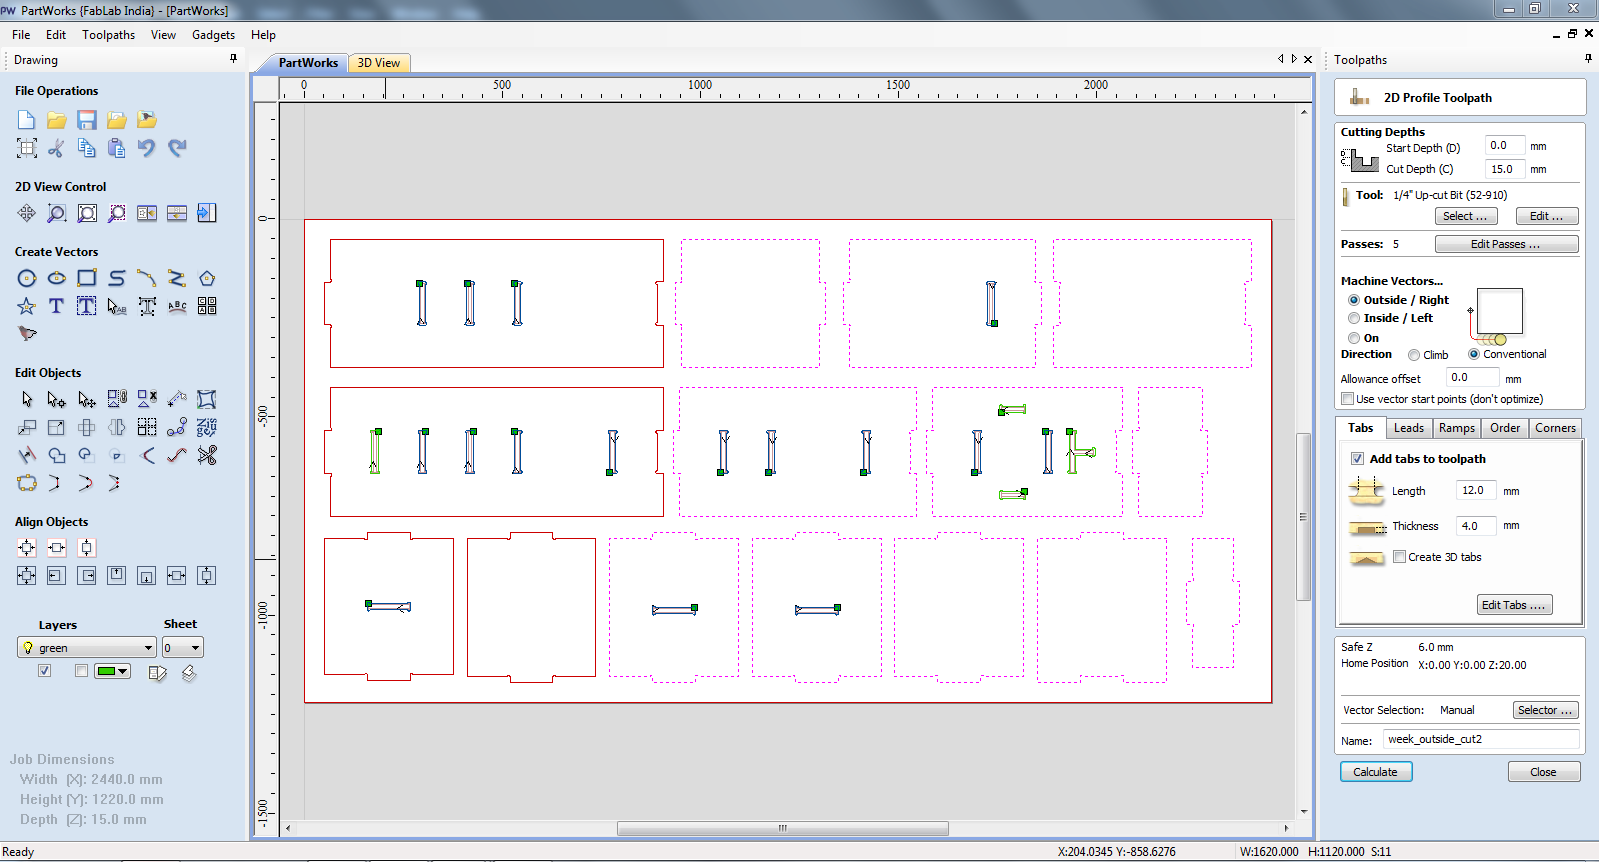Select the Zoom tool magnifier
Viewport: 1599px width, 862px height.
(x=57, y=213)
